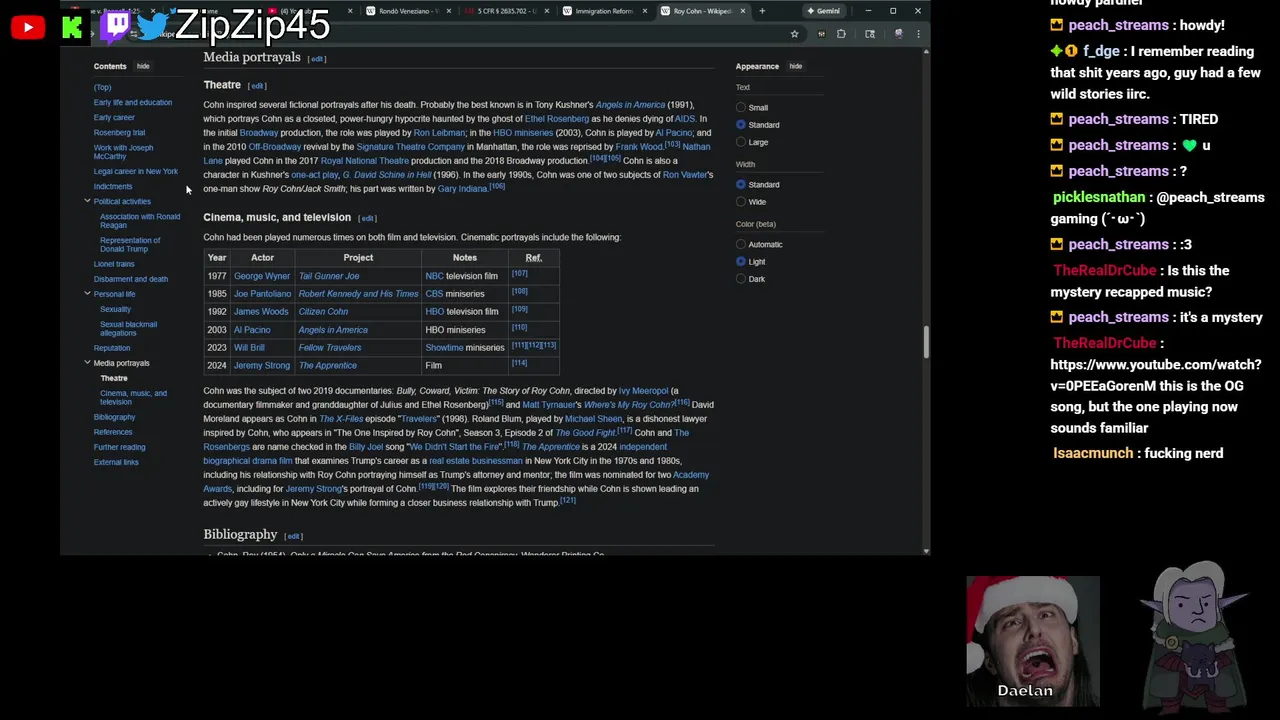Open George Wyner actor link
Image resolution: width=1280 pixels, height=720 pixels.
(x=262, y=276)
